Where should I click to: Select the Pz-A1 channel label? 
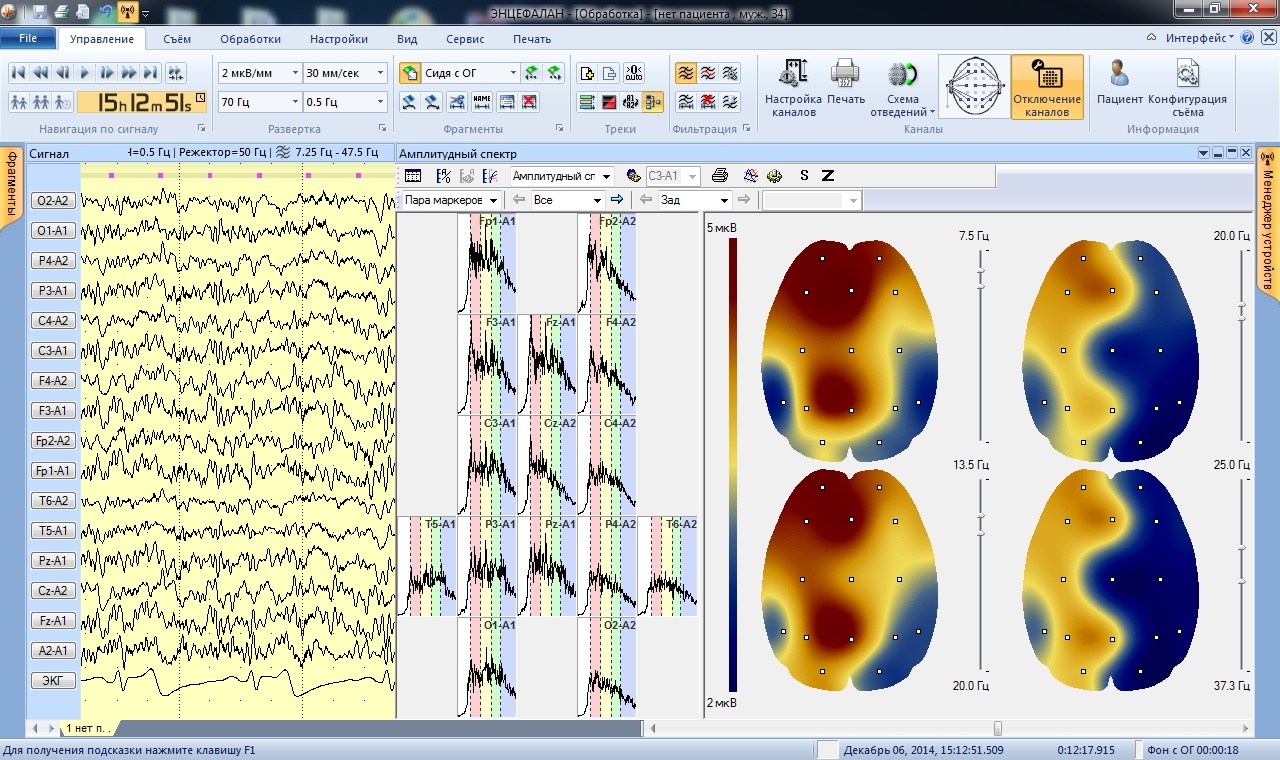pyautogui.click(x=53, y=561)
